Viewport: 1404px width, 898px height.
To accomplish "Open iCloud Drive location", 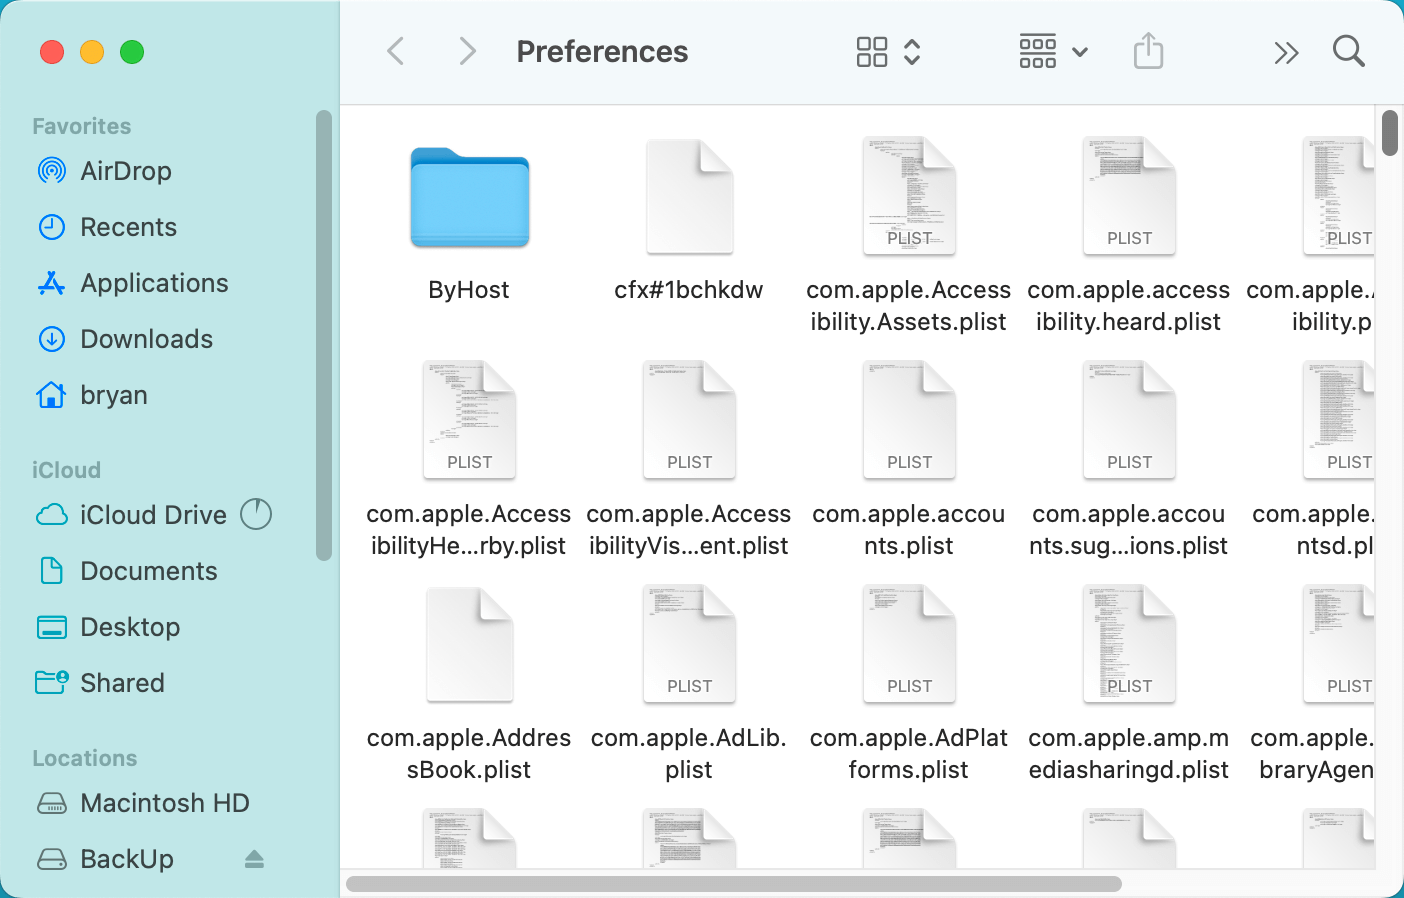I will coord(153,515).
